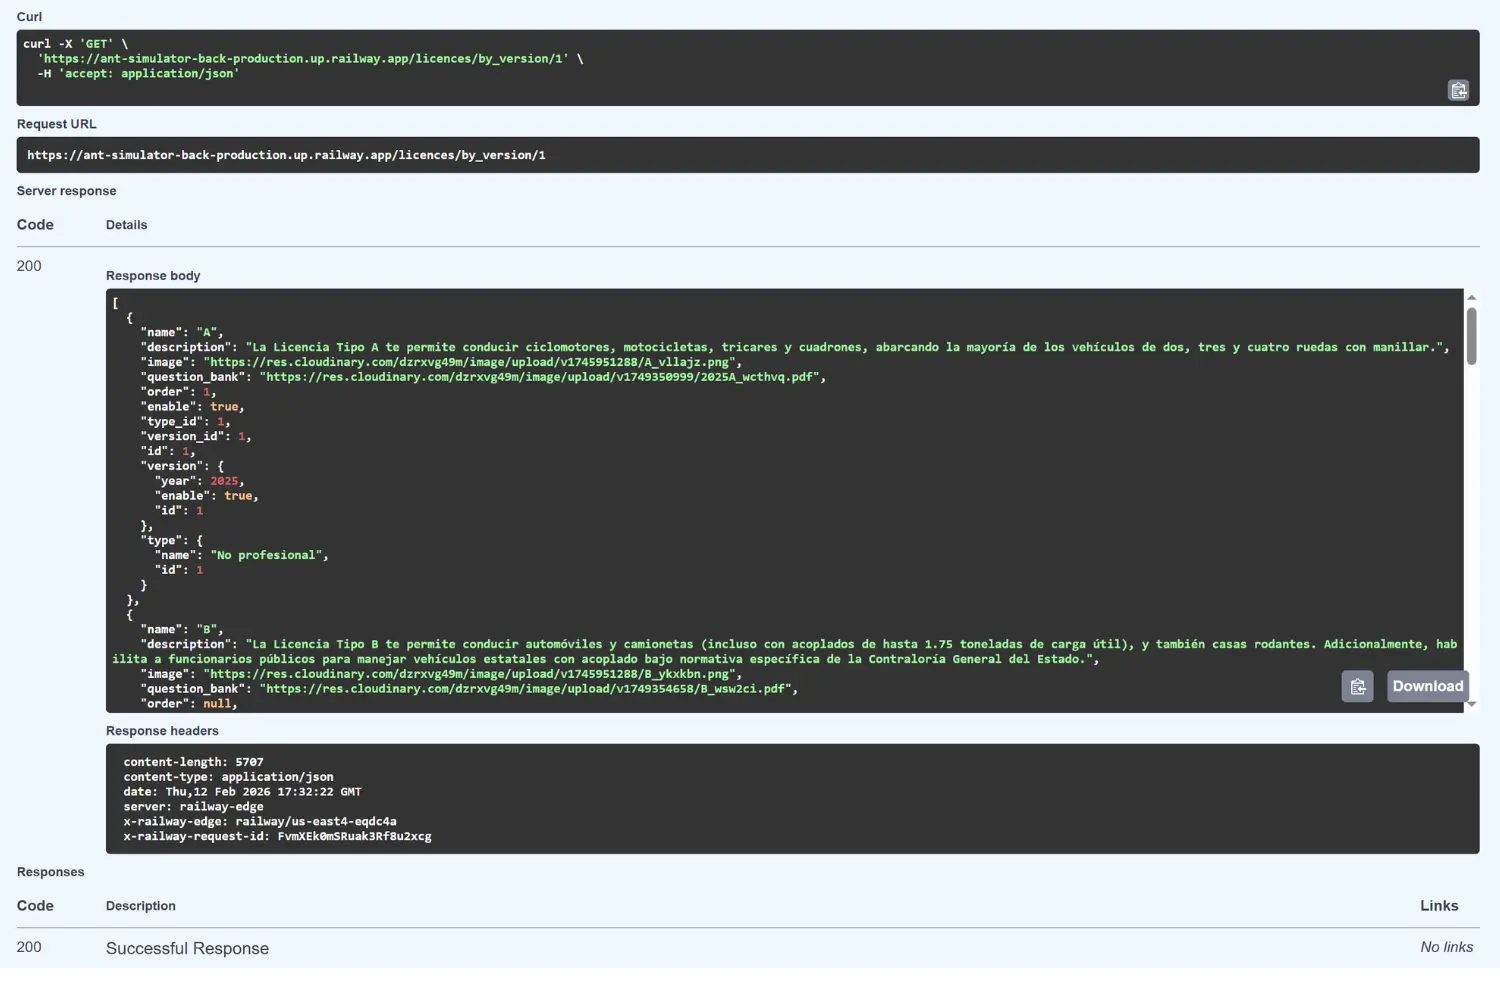1500x1000 pixels.
Task: Click the copy icon beside Download button
Action: (1357, 686)
